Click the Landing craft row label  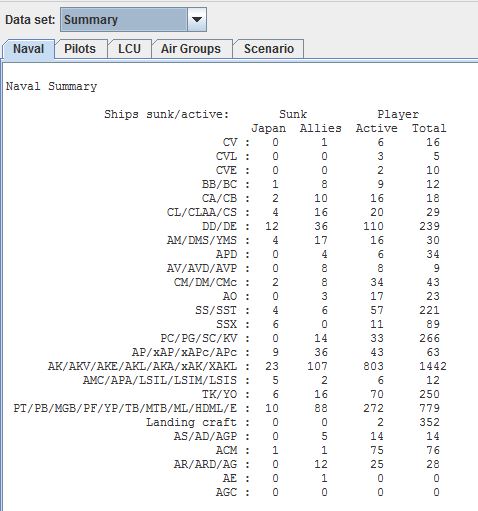[192, 422]
